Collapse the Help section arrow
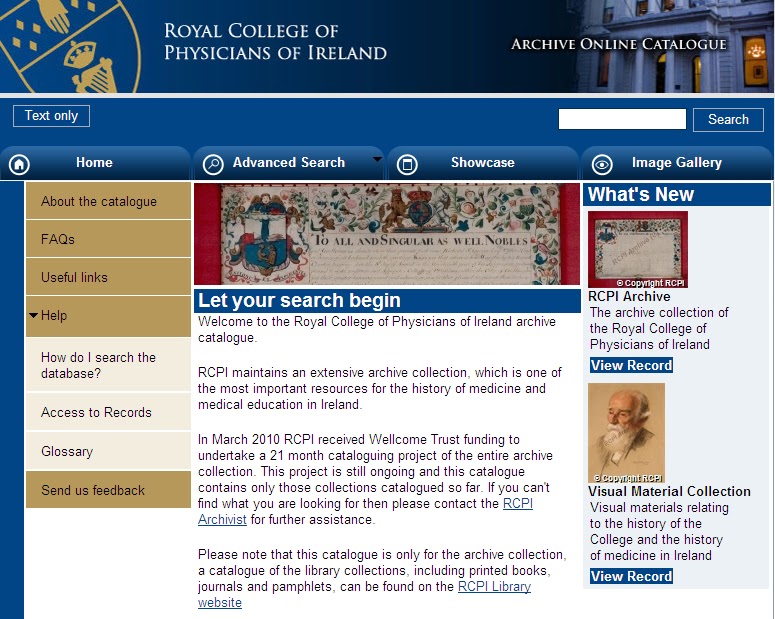 click(x=33, y=315)
